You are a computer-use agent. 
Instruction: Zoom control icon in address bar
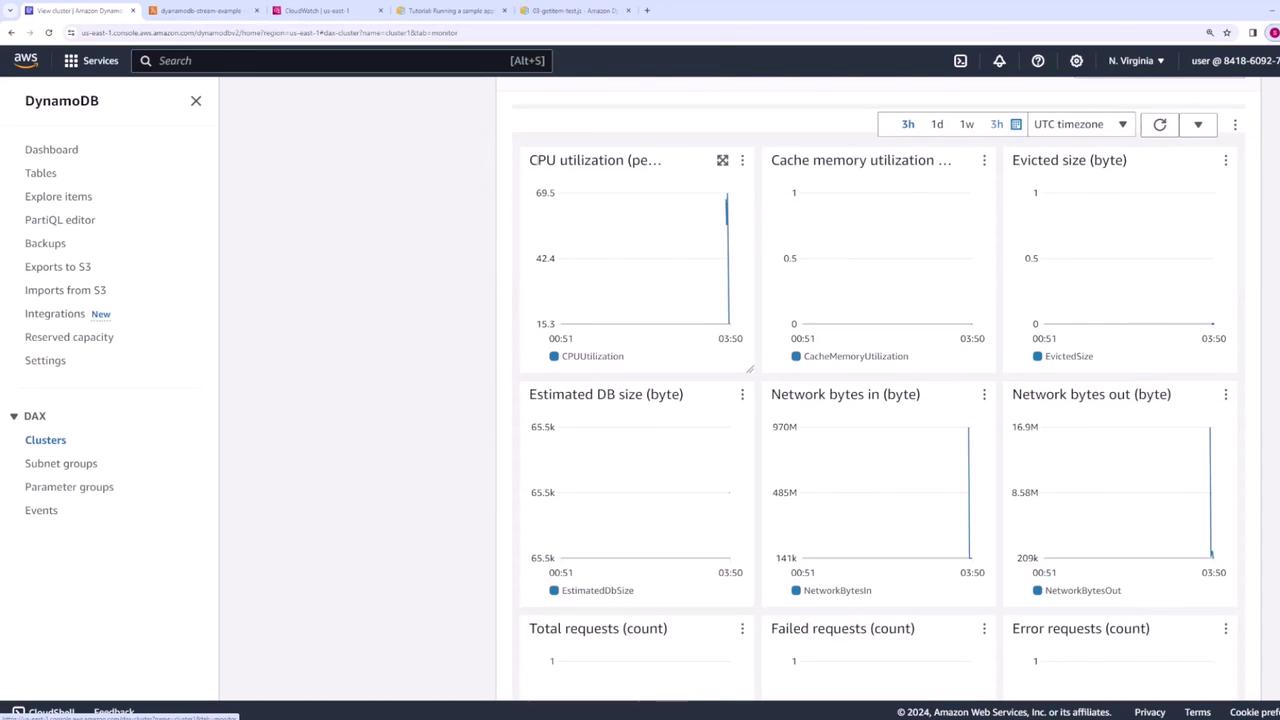tap(1210, 33)
